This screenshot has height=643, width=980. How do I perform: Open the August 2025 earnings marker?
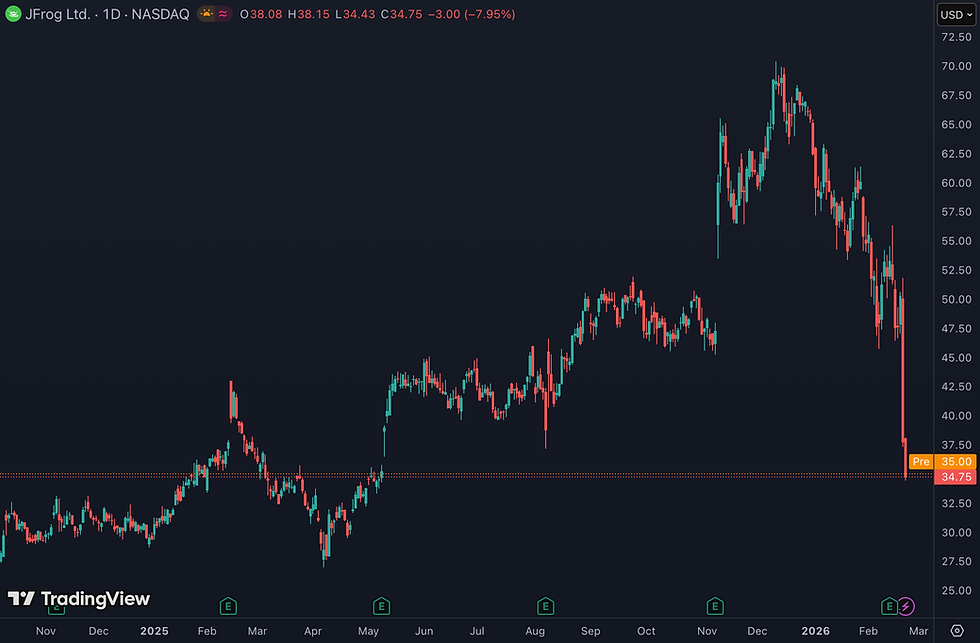click(x=546, y=606)
